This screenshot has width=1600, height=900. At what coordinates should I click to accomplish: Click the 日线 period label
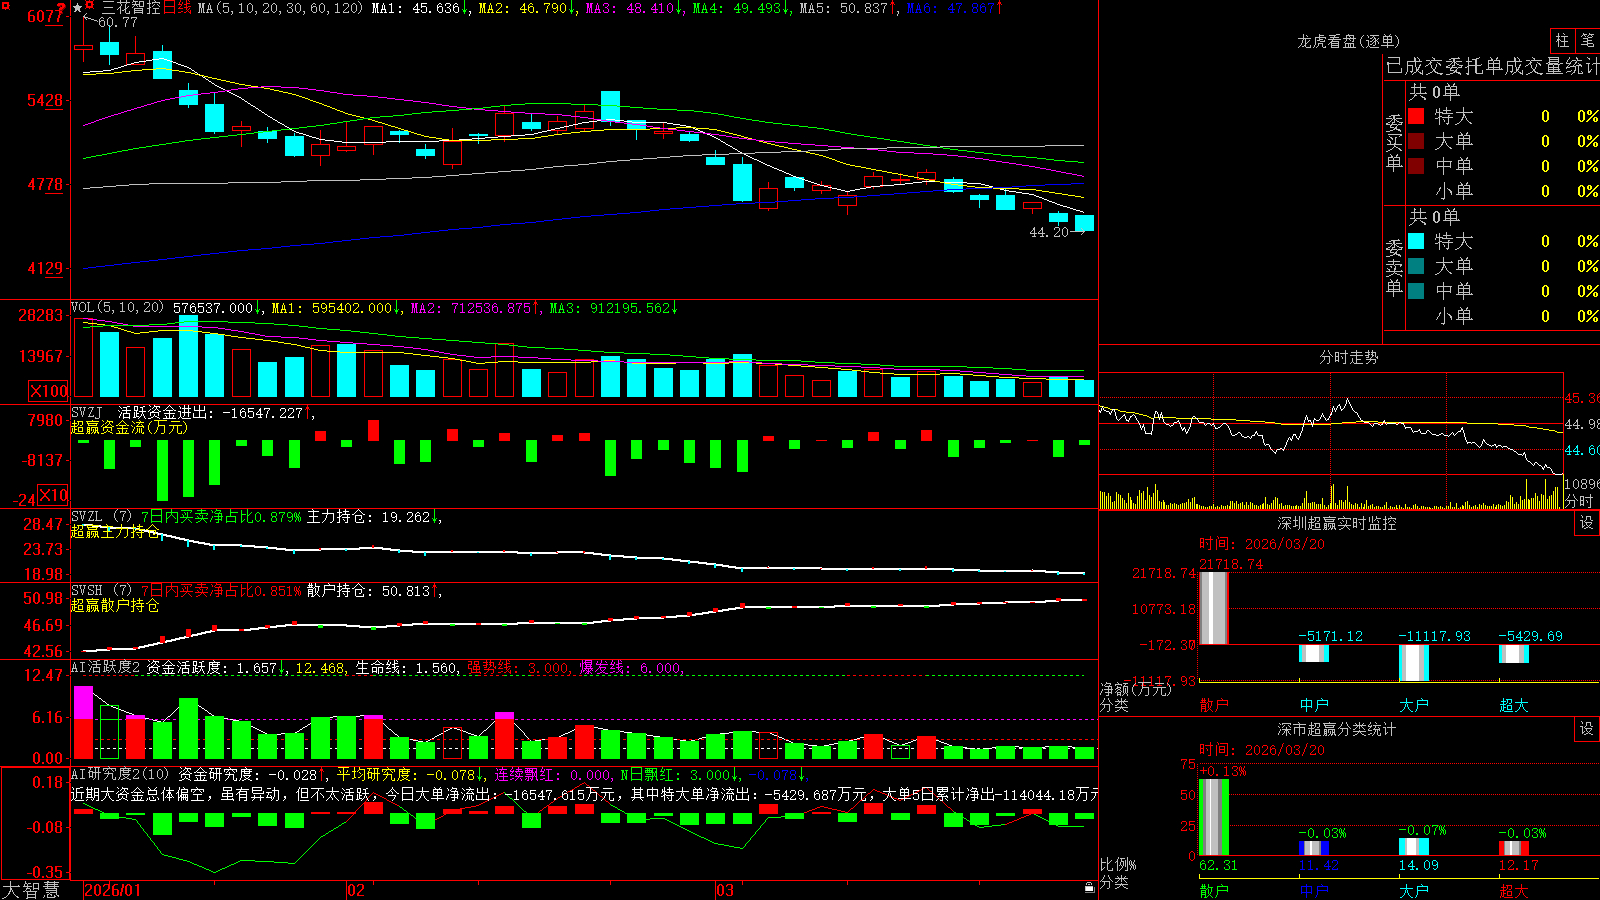177,8
